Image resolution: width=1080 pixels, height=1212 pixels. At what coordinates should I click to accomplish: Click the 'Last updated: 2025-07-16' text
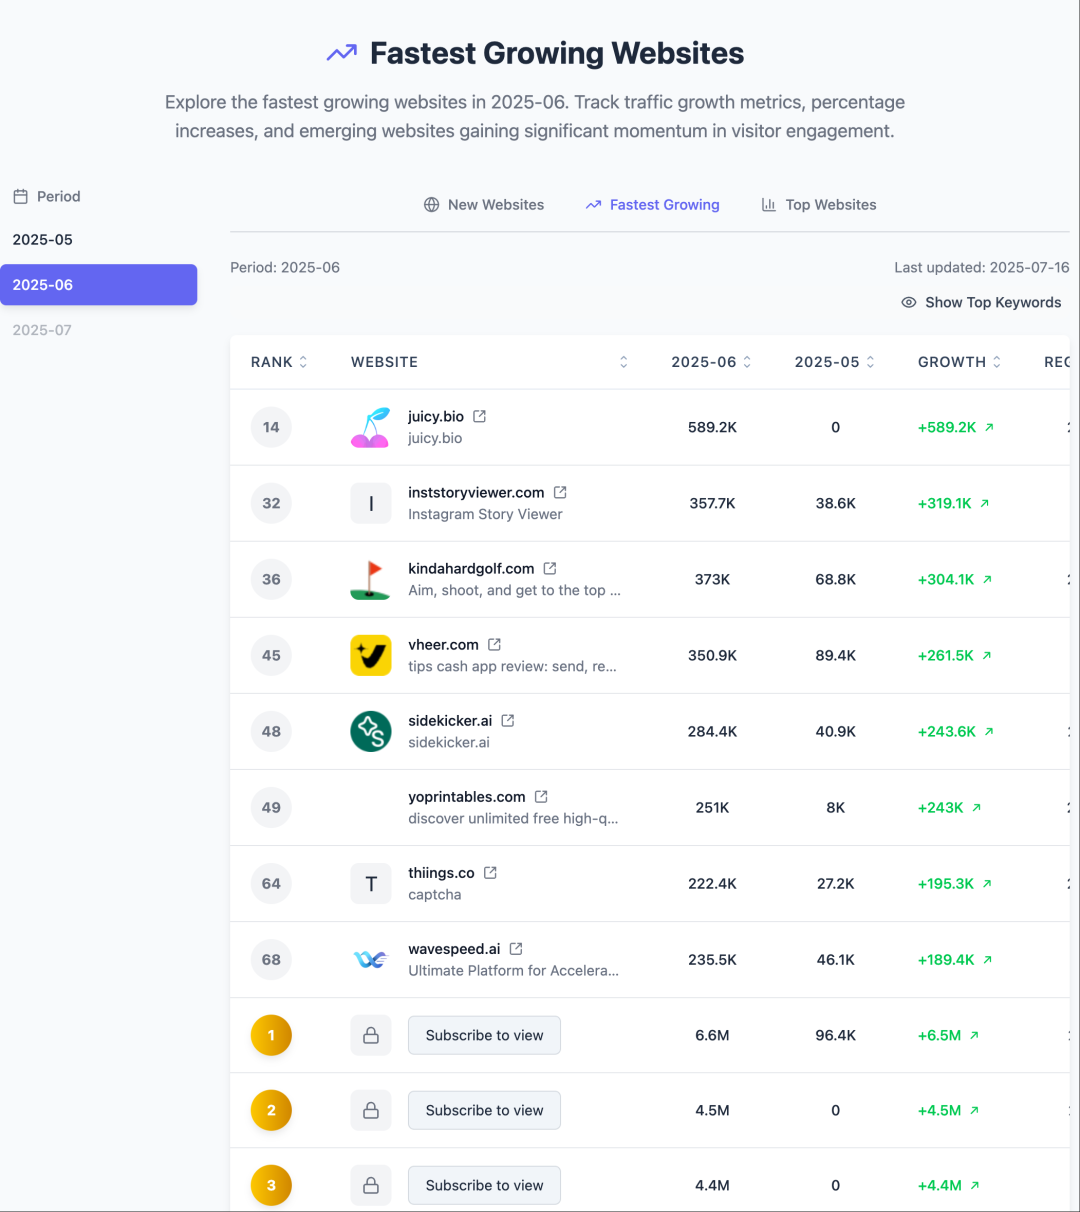pos(982,267)
